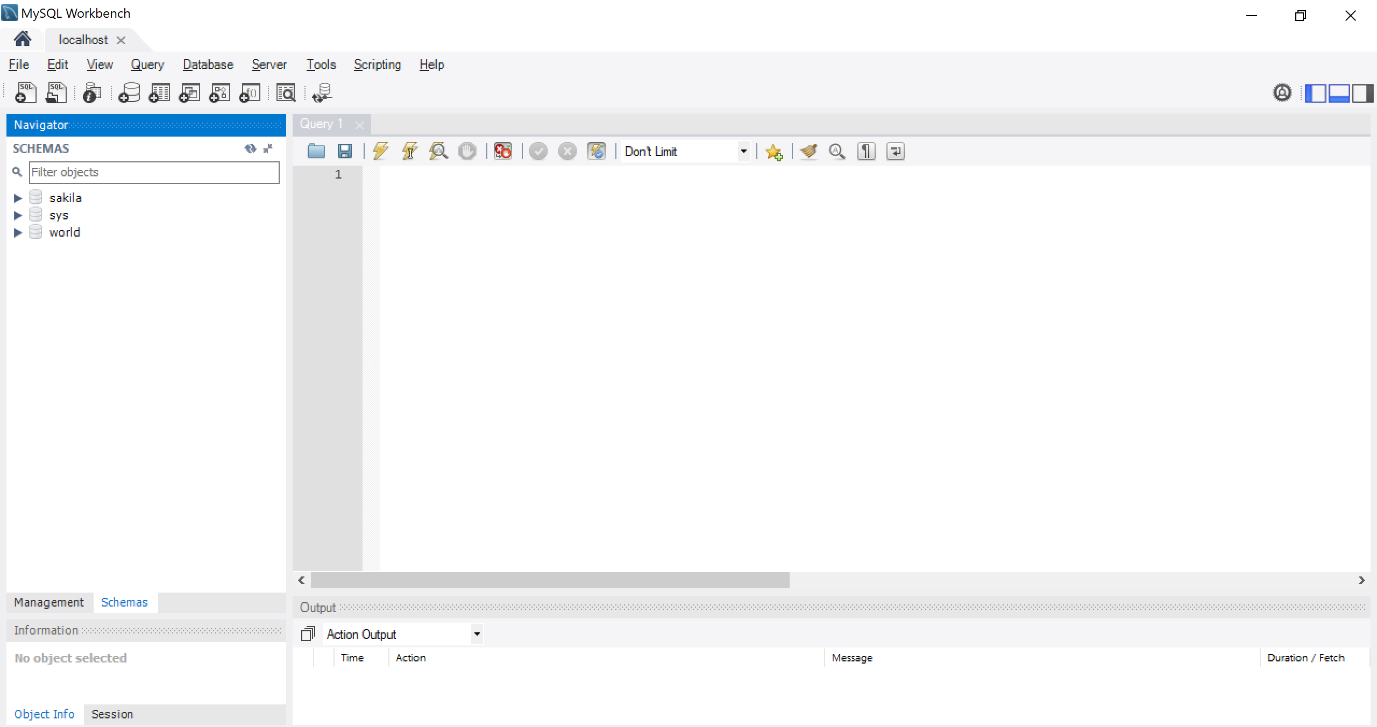1377x727 pixels.
Task: Open script file in the query editor
Action: click(316, 151)
